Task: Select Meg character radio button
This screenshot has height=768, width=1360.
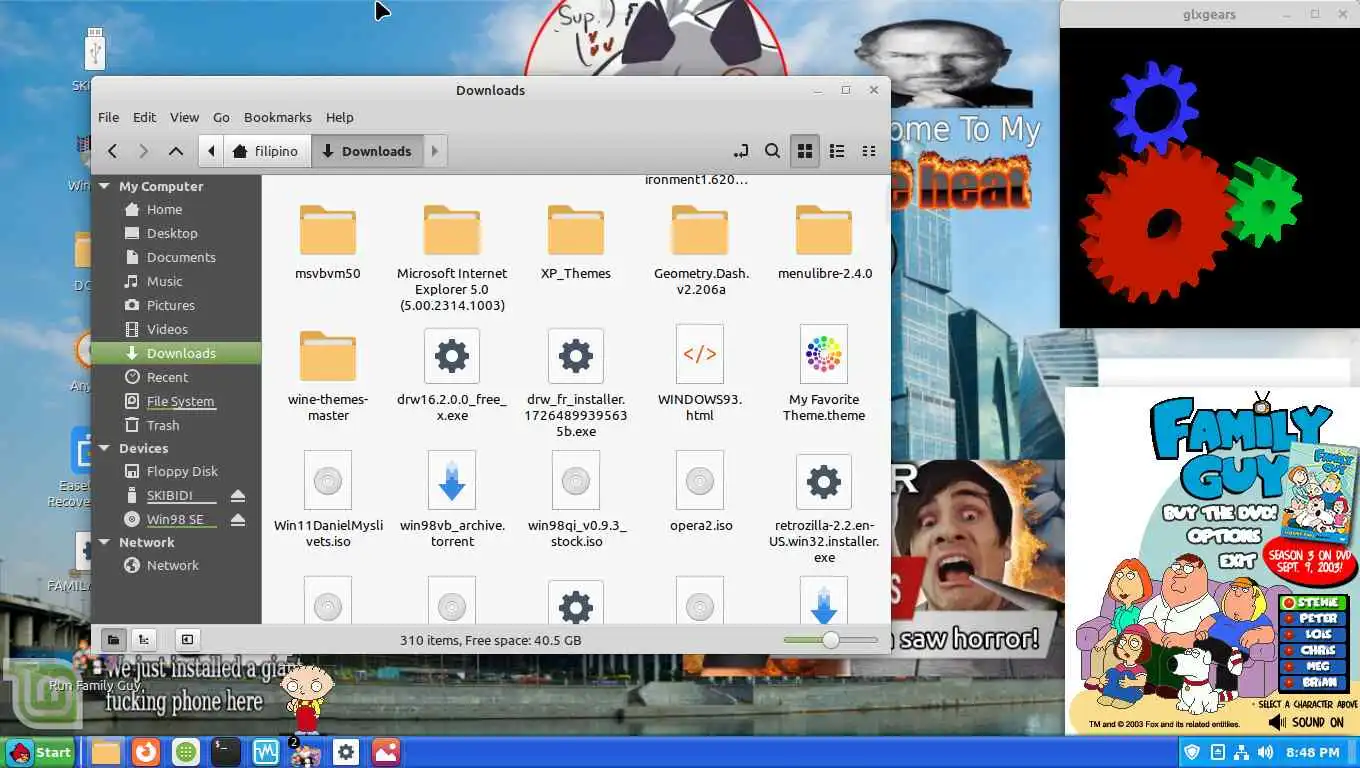Action: pyautogui.click(x=1290, y=666)
